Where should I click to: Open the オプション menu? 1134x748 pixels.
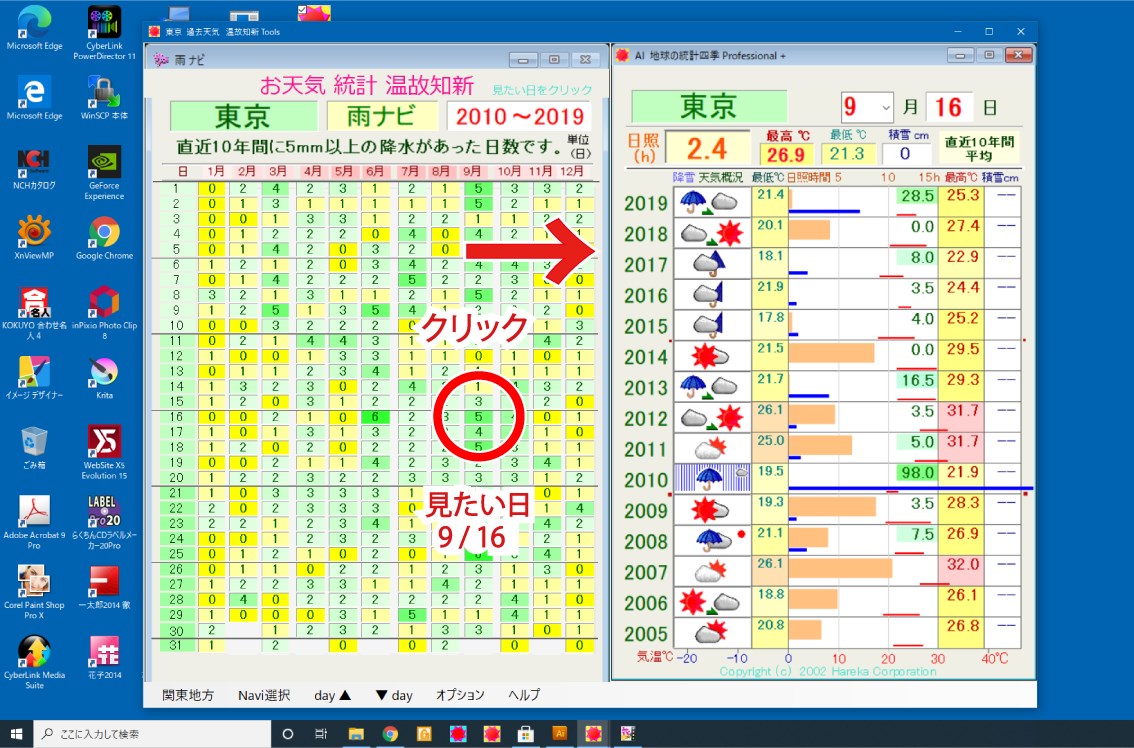click(460, 694)
